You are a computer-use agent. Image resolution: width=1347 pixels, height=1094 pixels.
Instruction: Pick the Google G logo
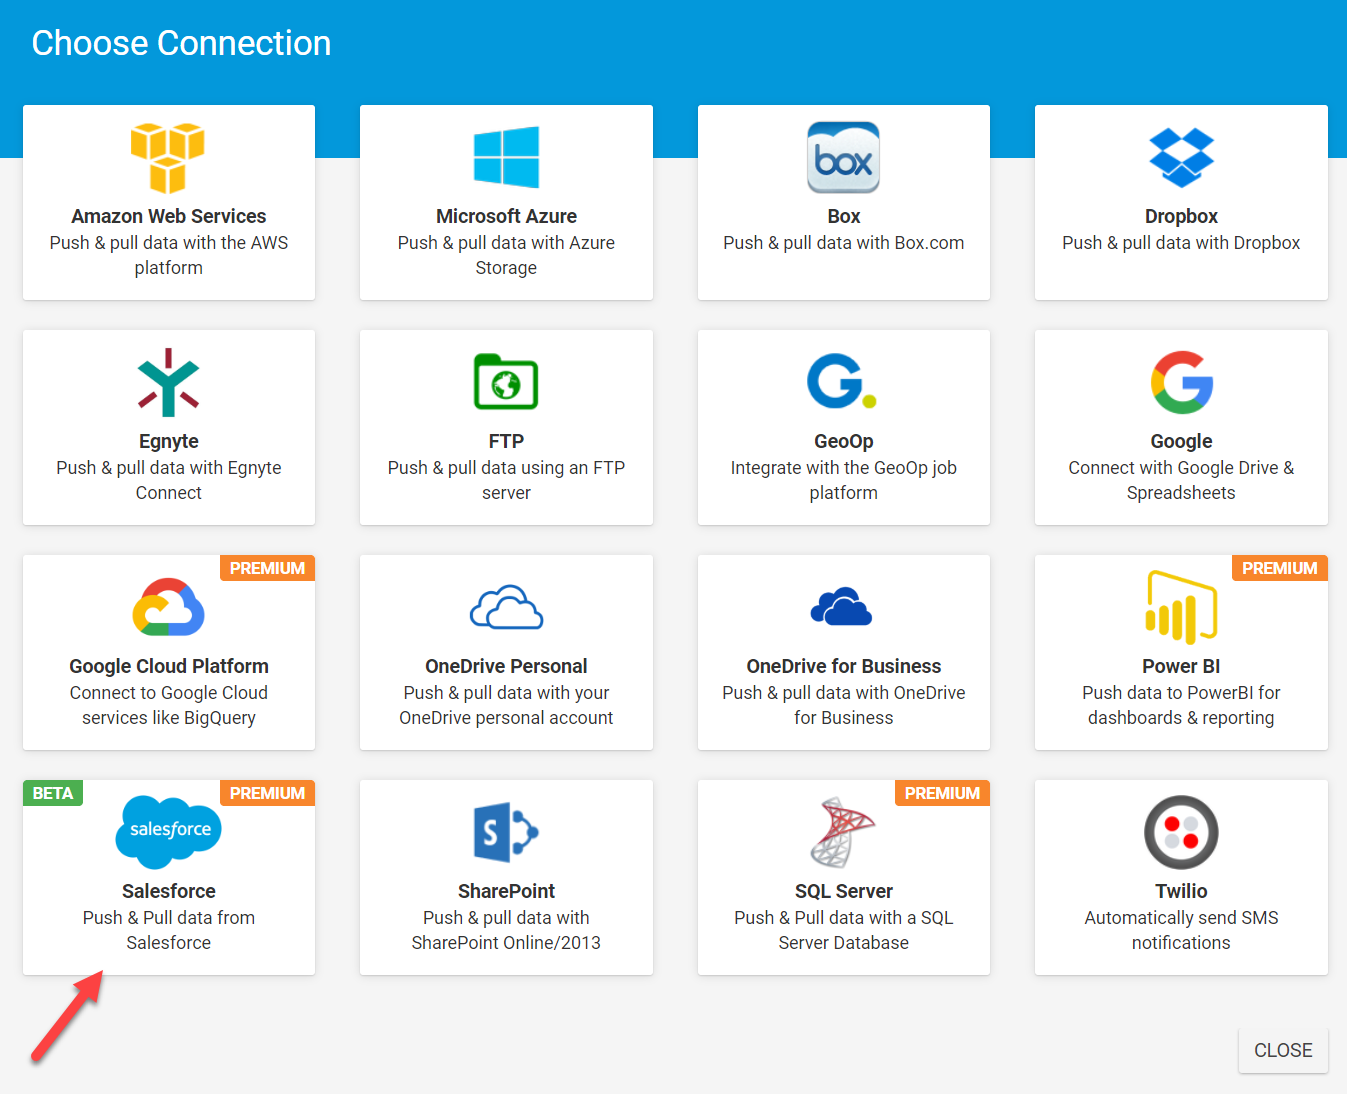tap(1181, 382)
